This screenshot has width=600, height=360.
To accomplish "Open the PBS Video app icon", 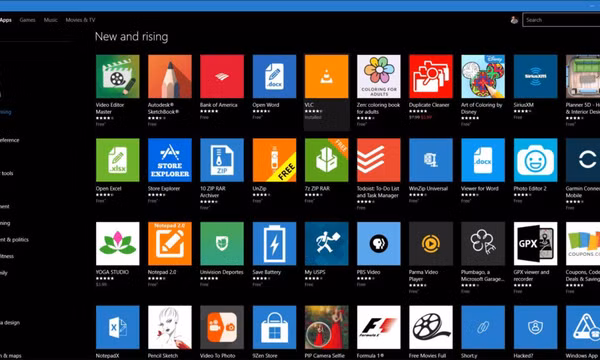I will pos(378,243).
